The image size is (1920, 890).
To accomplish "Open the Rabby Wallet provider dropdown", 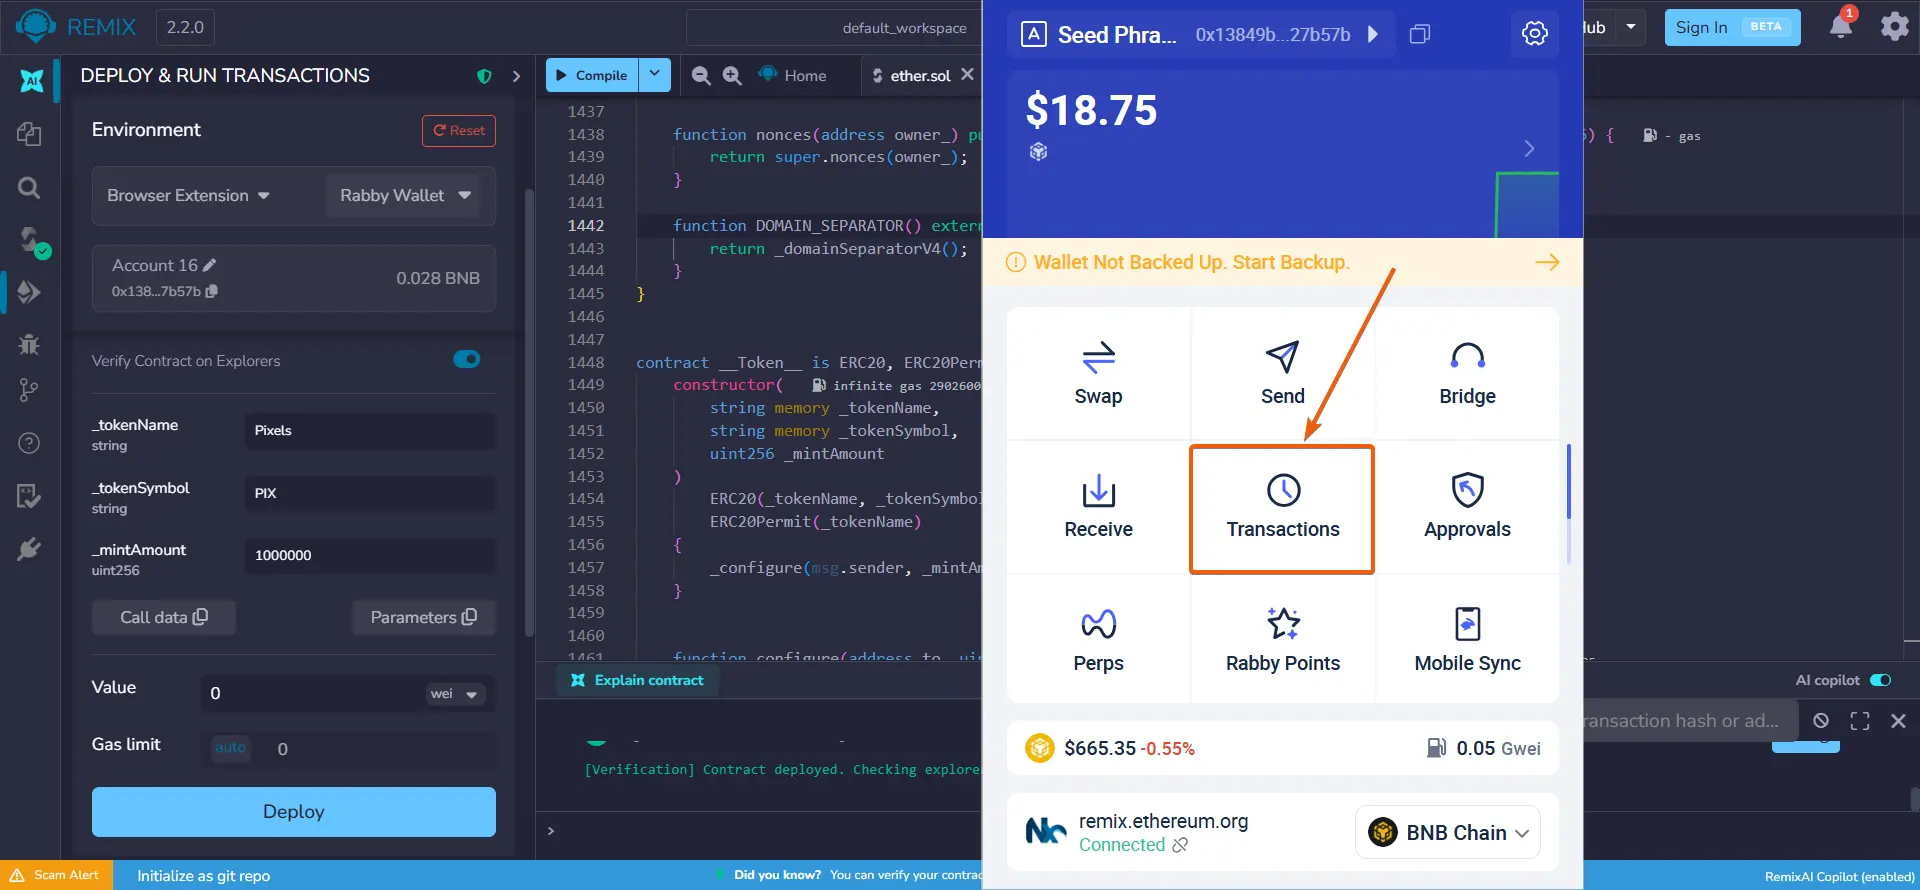I will [405, 195].
